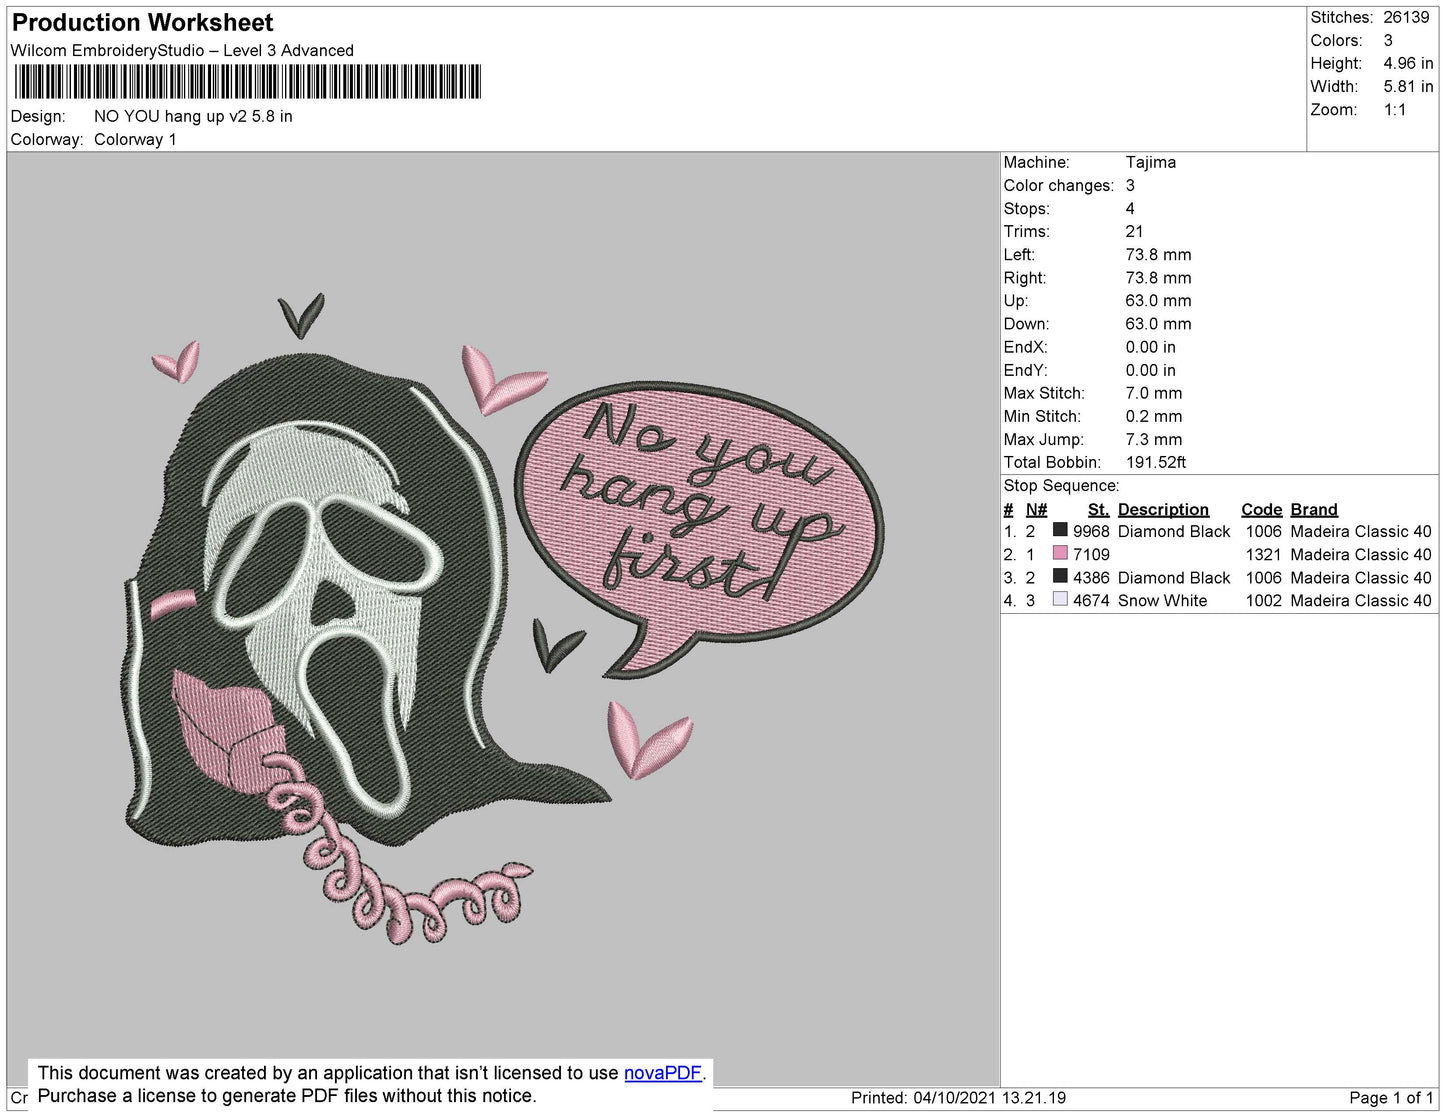
Task: Click thread code 9968 in stop row 1
Action: 1091,531
